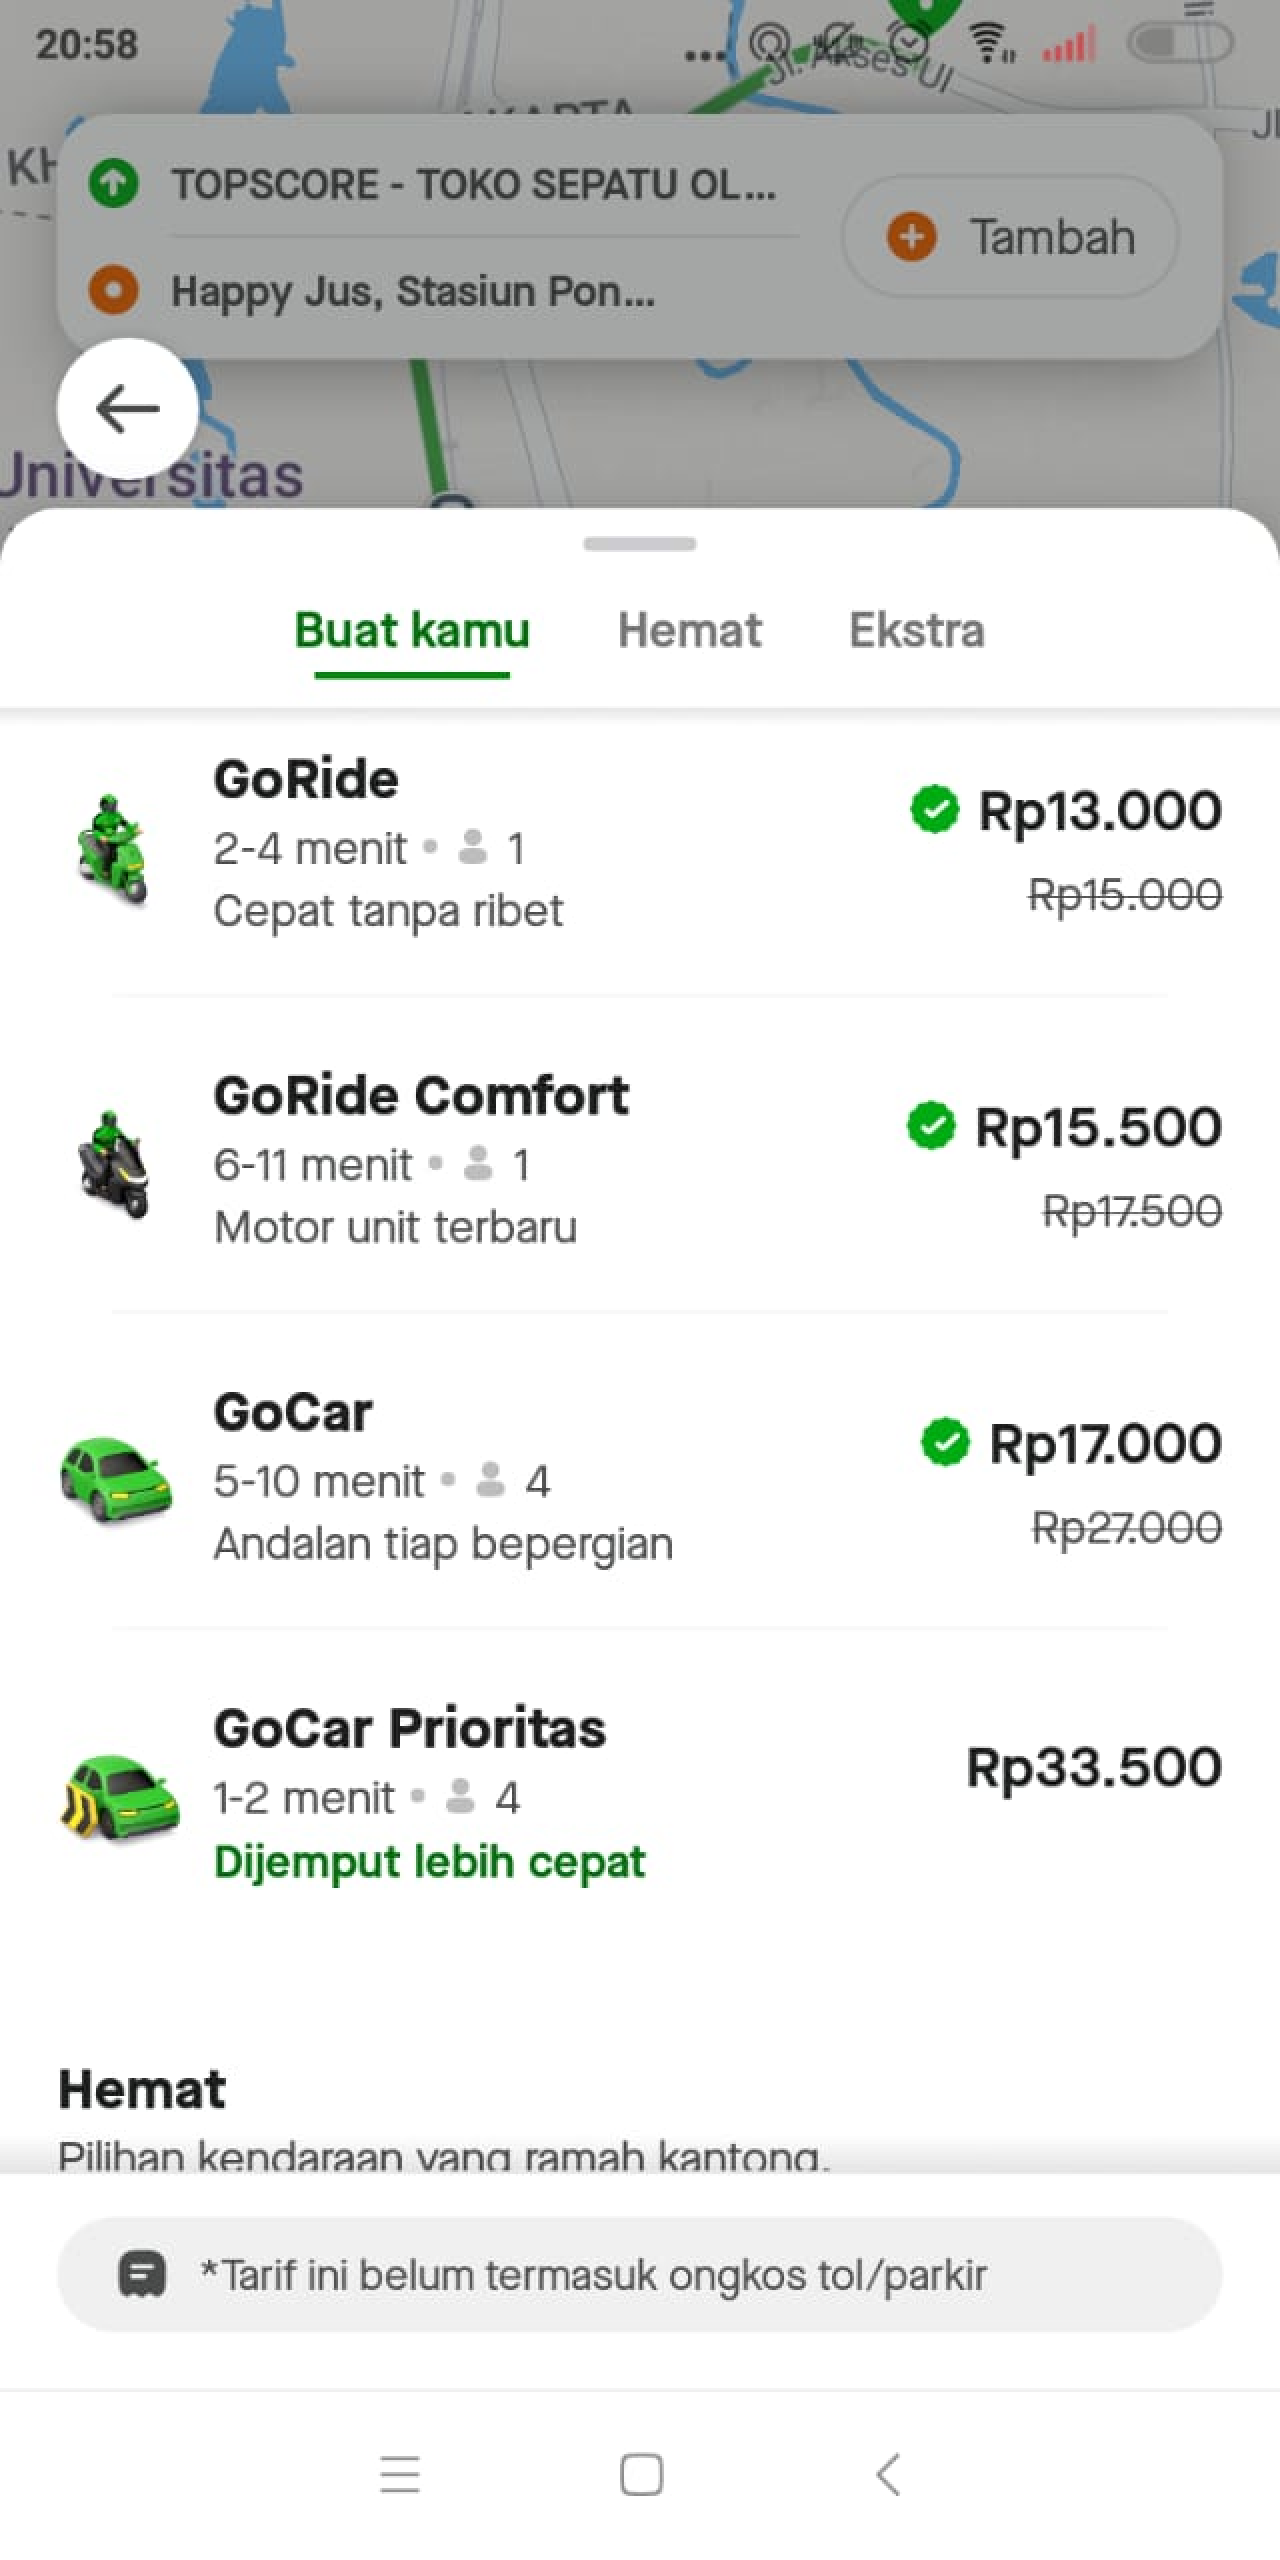Tap the orange destination pin icon

[113, 291]
